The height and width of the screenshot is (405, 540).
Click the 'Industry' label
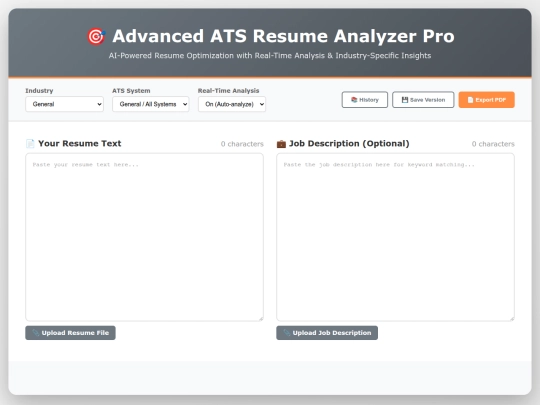coord(39,91)
